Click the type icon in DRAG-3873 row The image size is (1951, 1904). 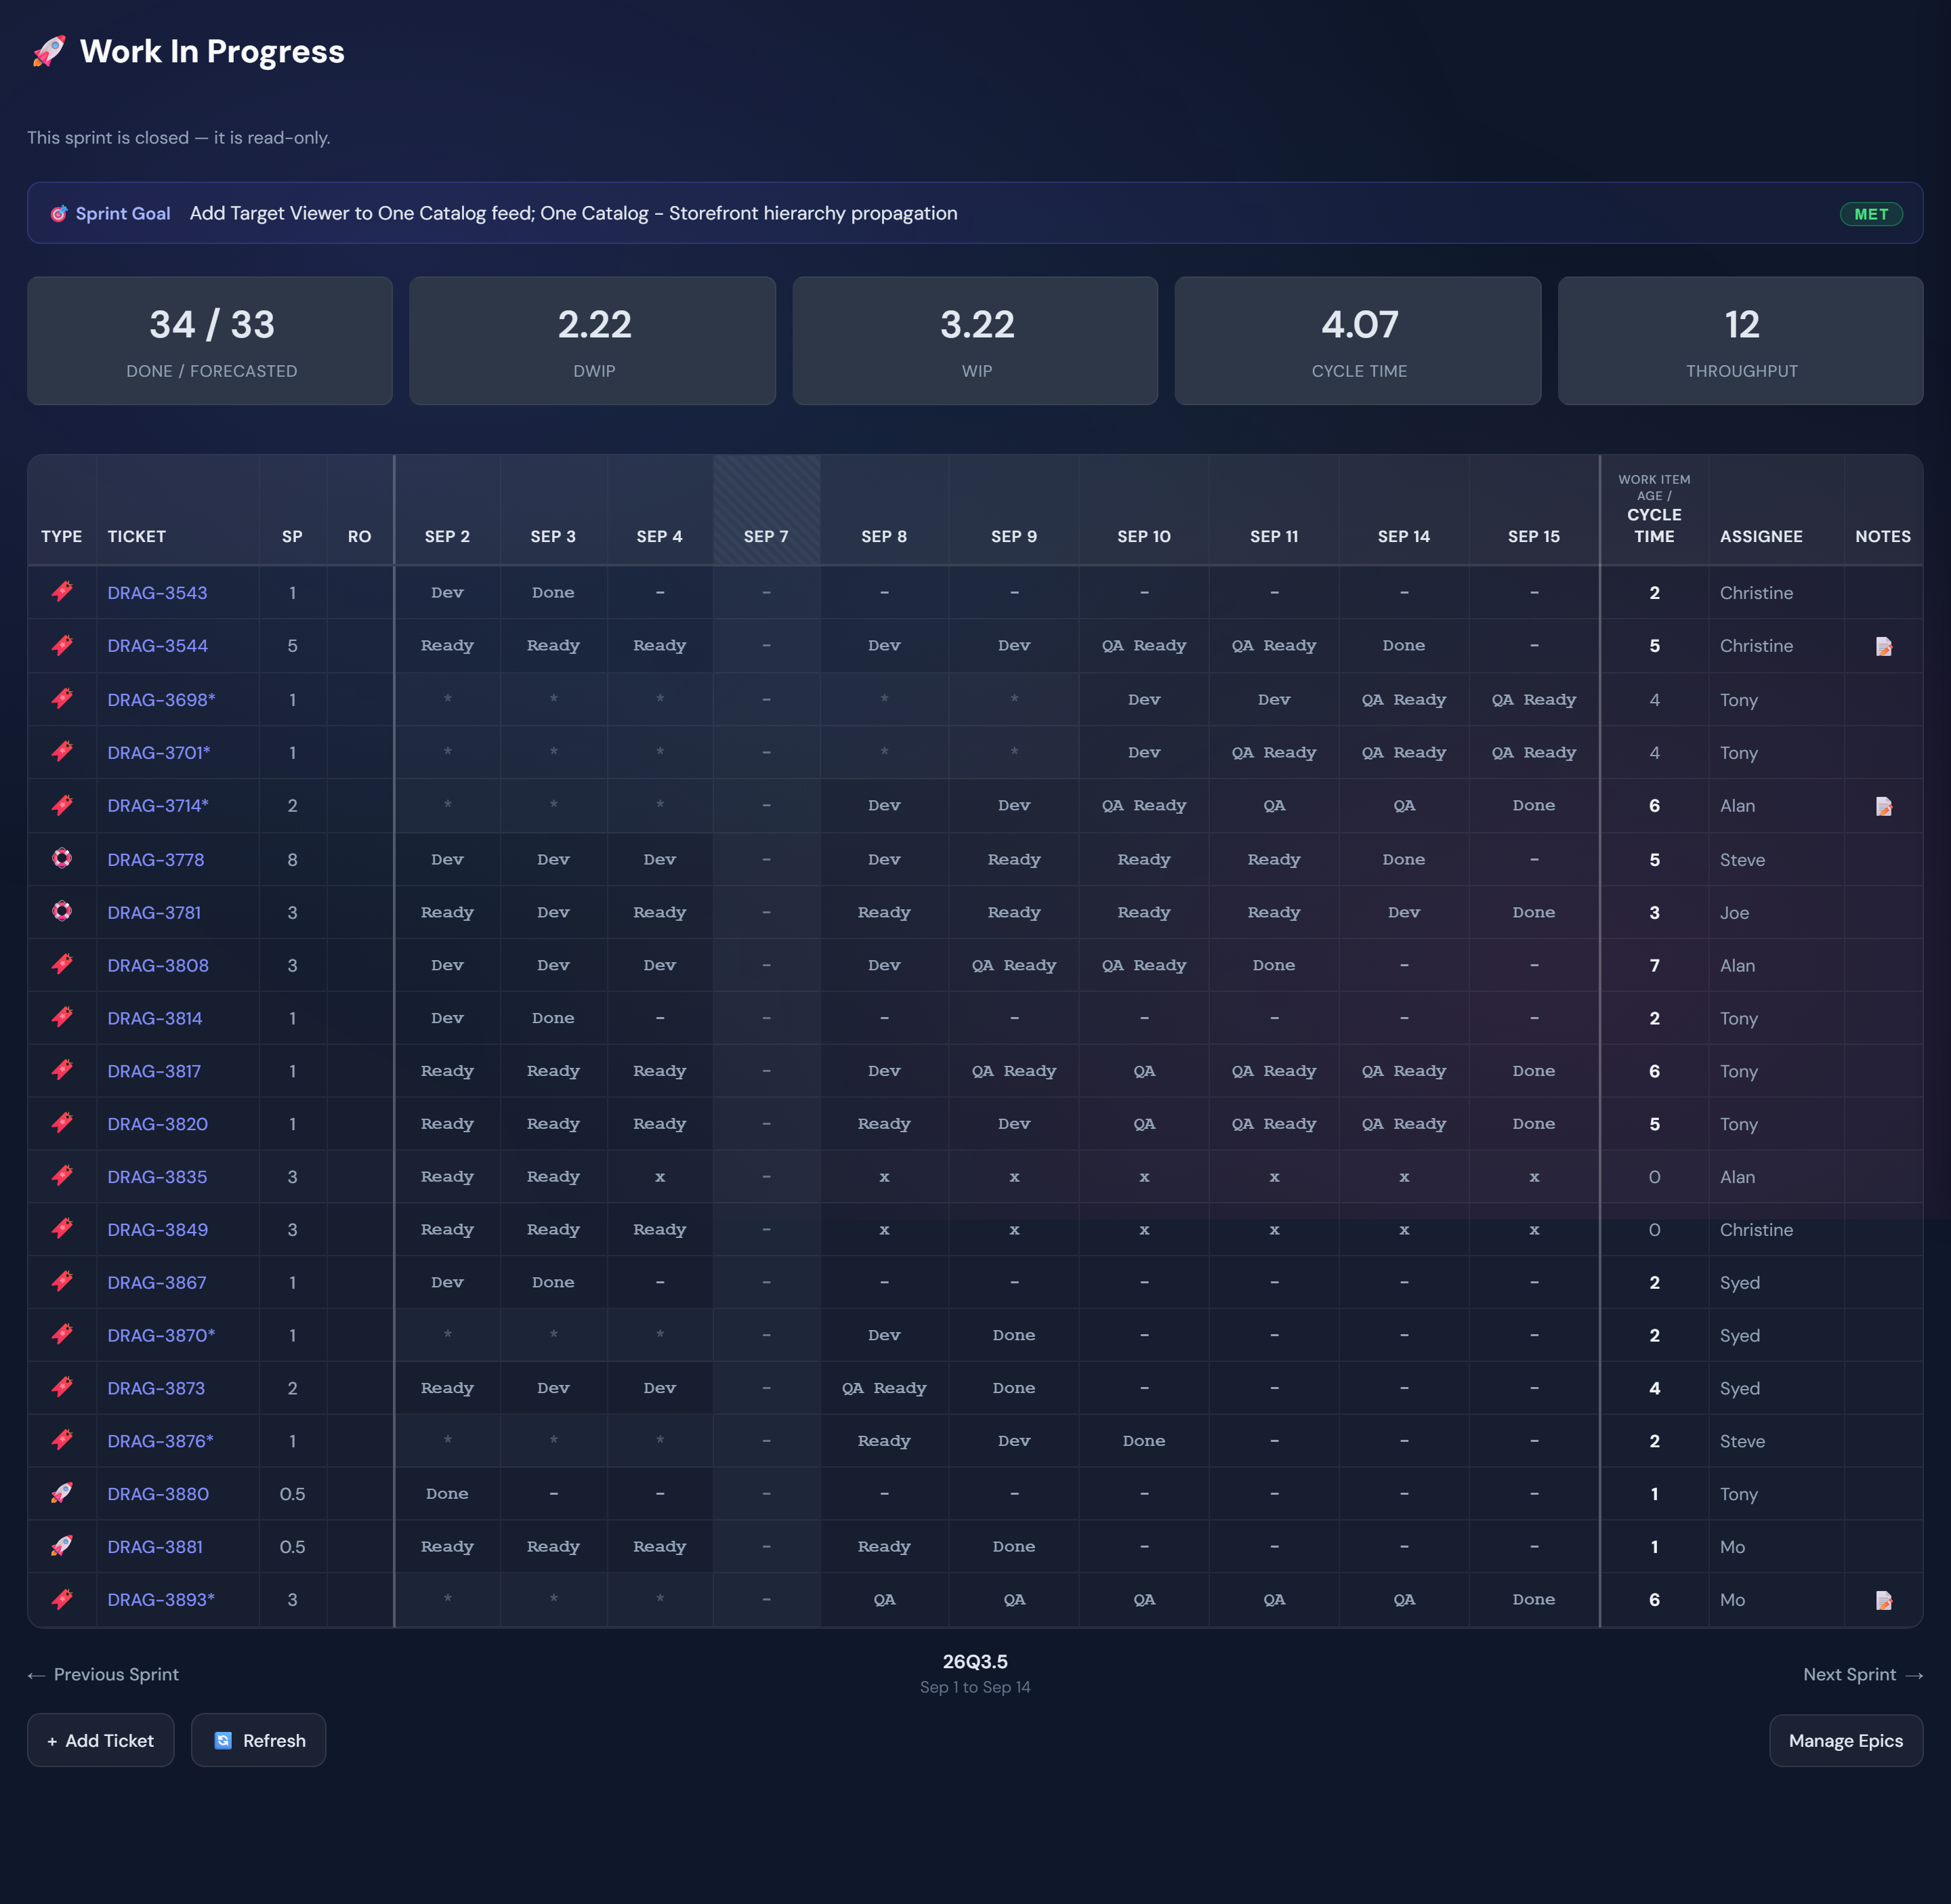pos(62,1387)
